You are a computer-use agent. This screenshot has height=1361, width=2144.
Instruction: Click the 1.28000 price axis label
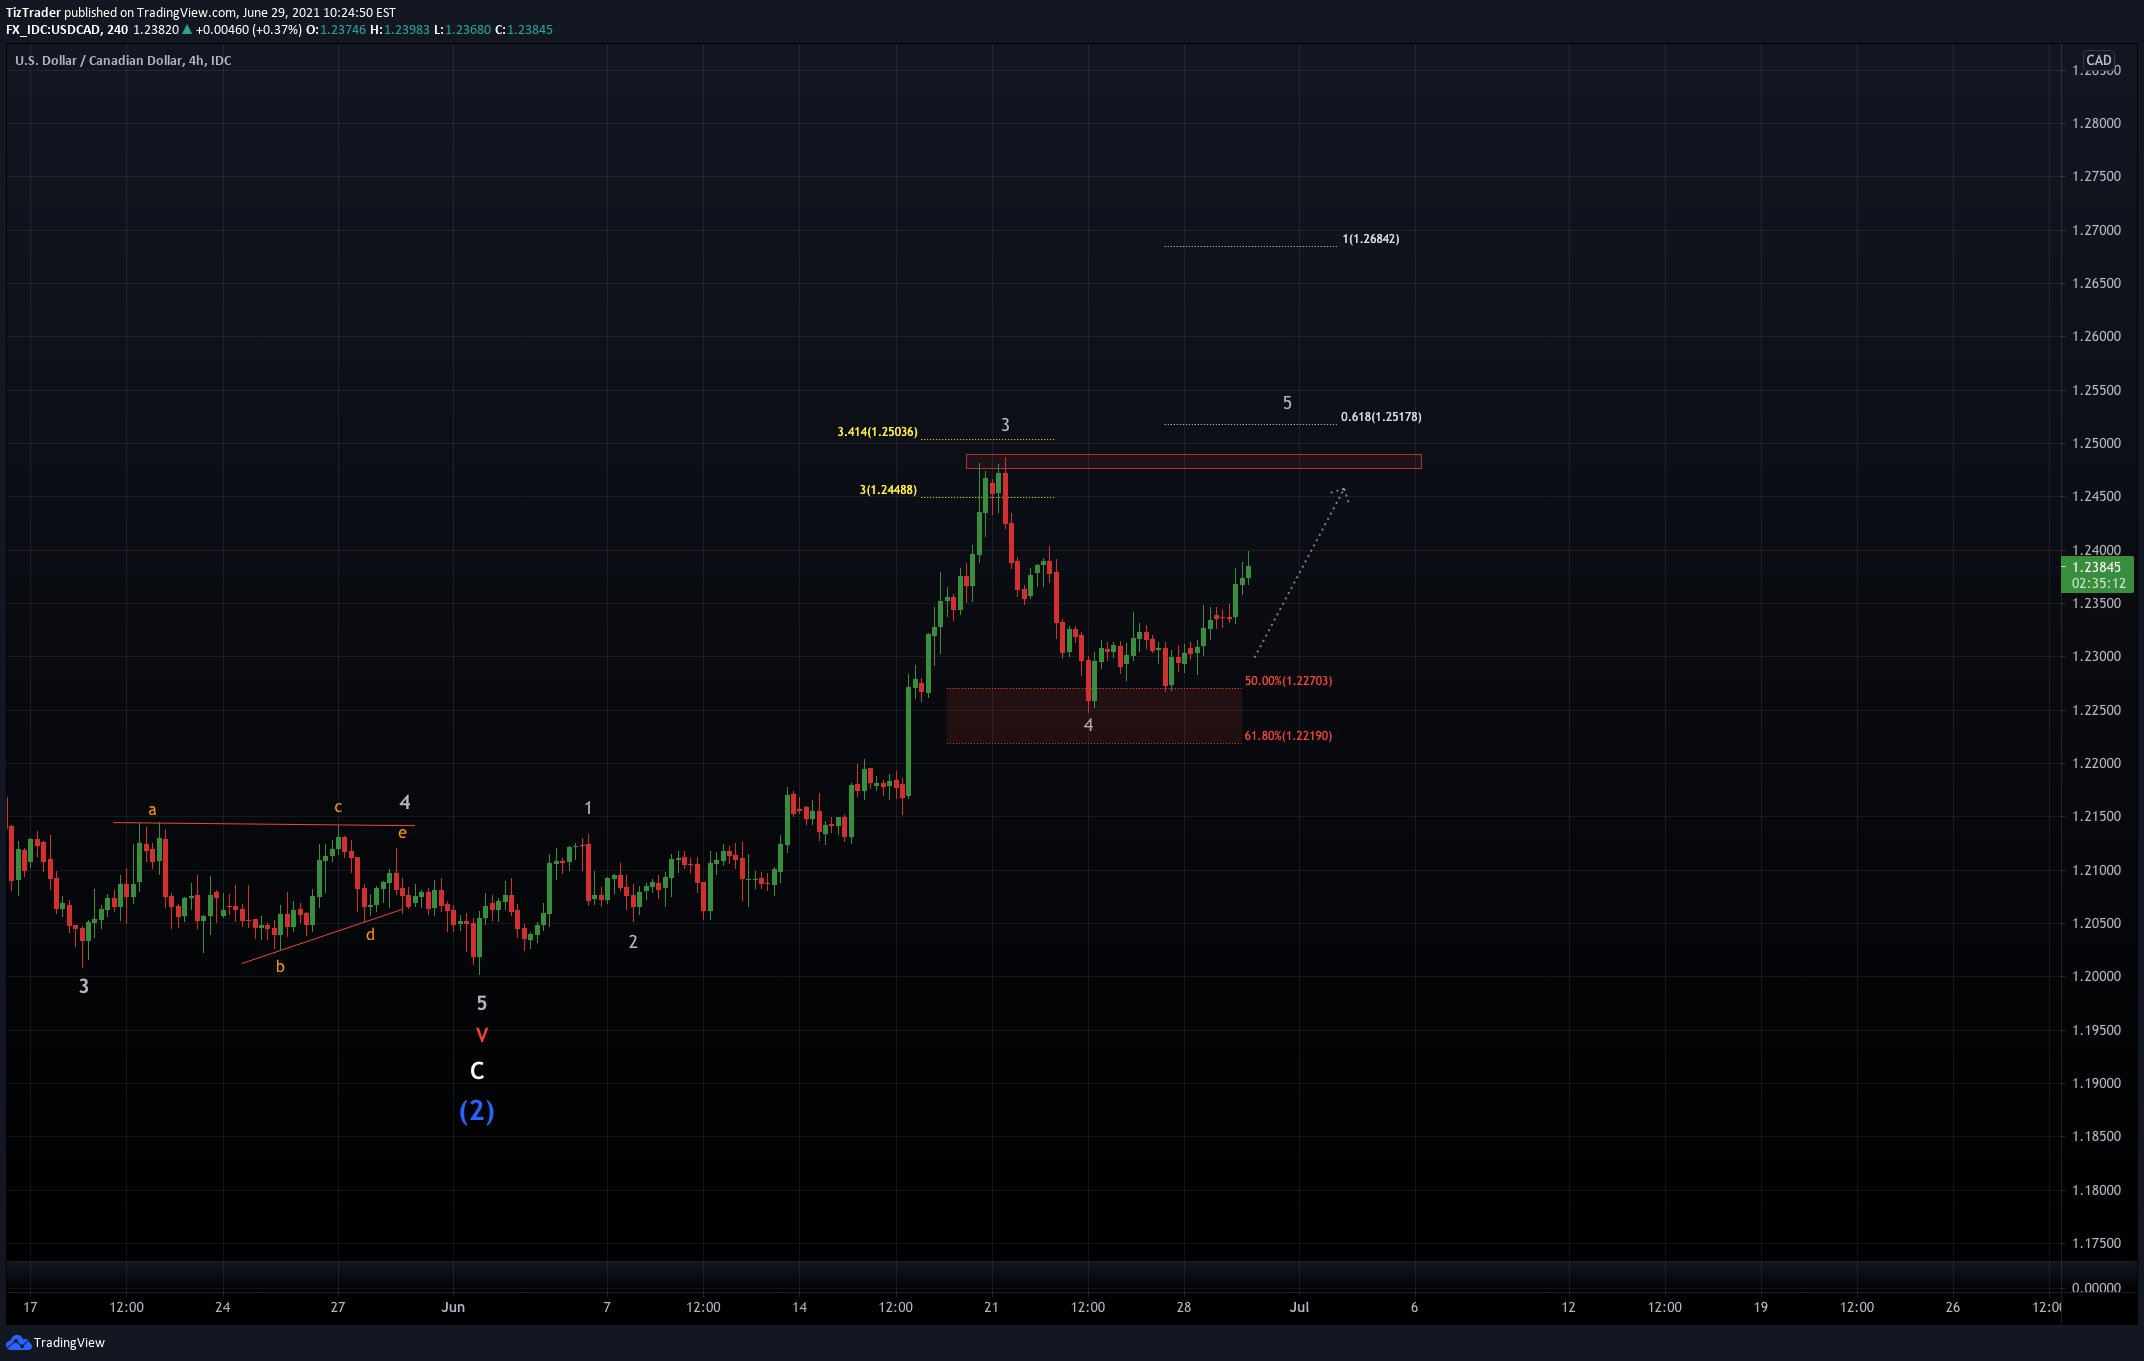(2096, 124)
